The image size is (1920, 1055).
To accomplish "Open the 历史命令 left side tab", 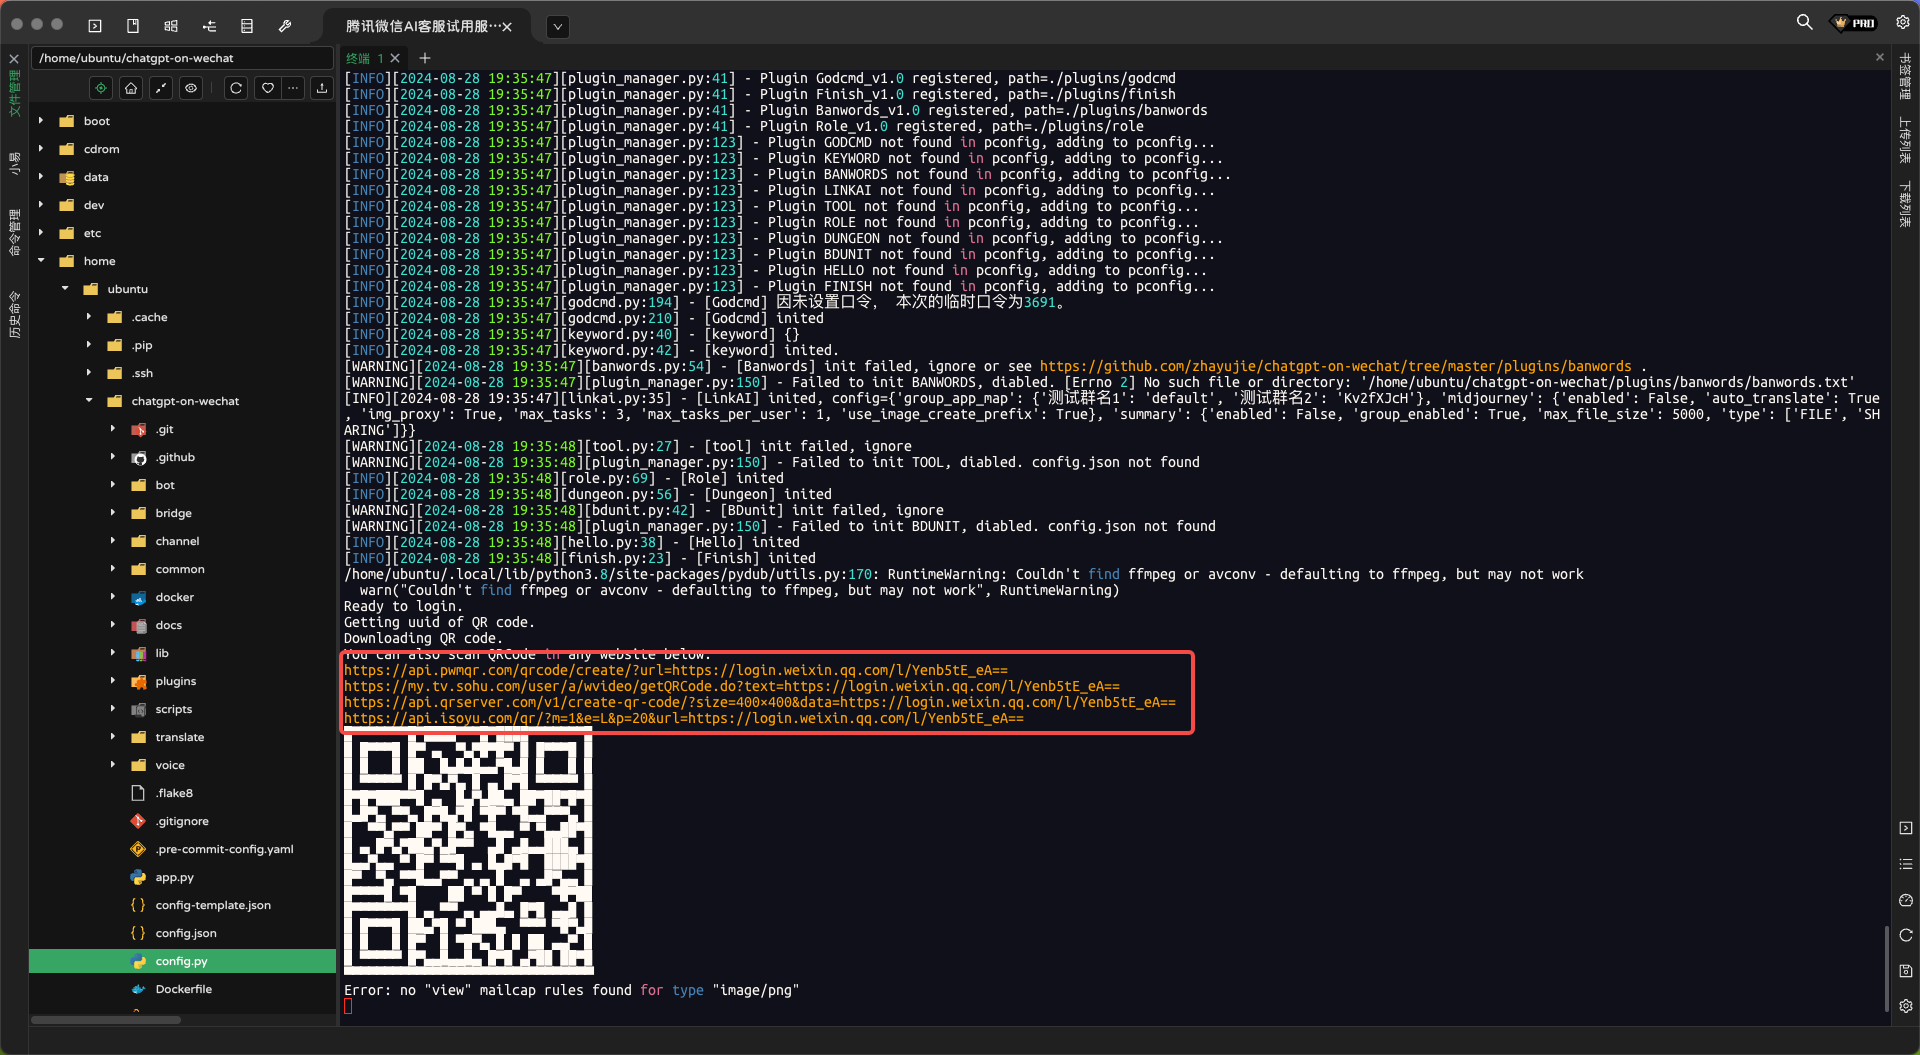I will [14, 314].
